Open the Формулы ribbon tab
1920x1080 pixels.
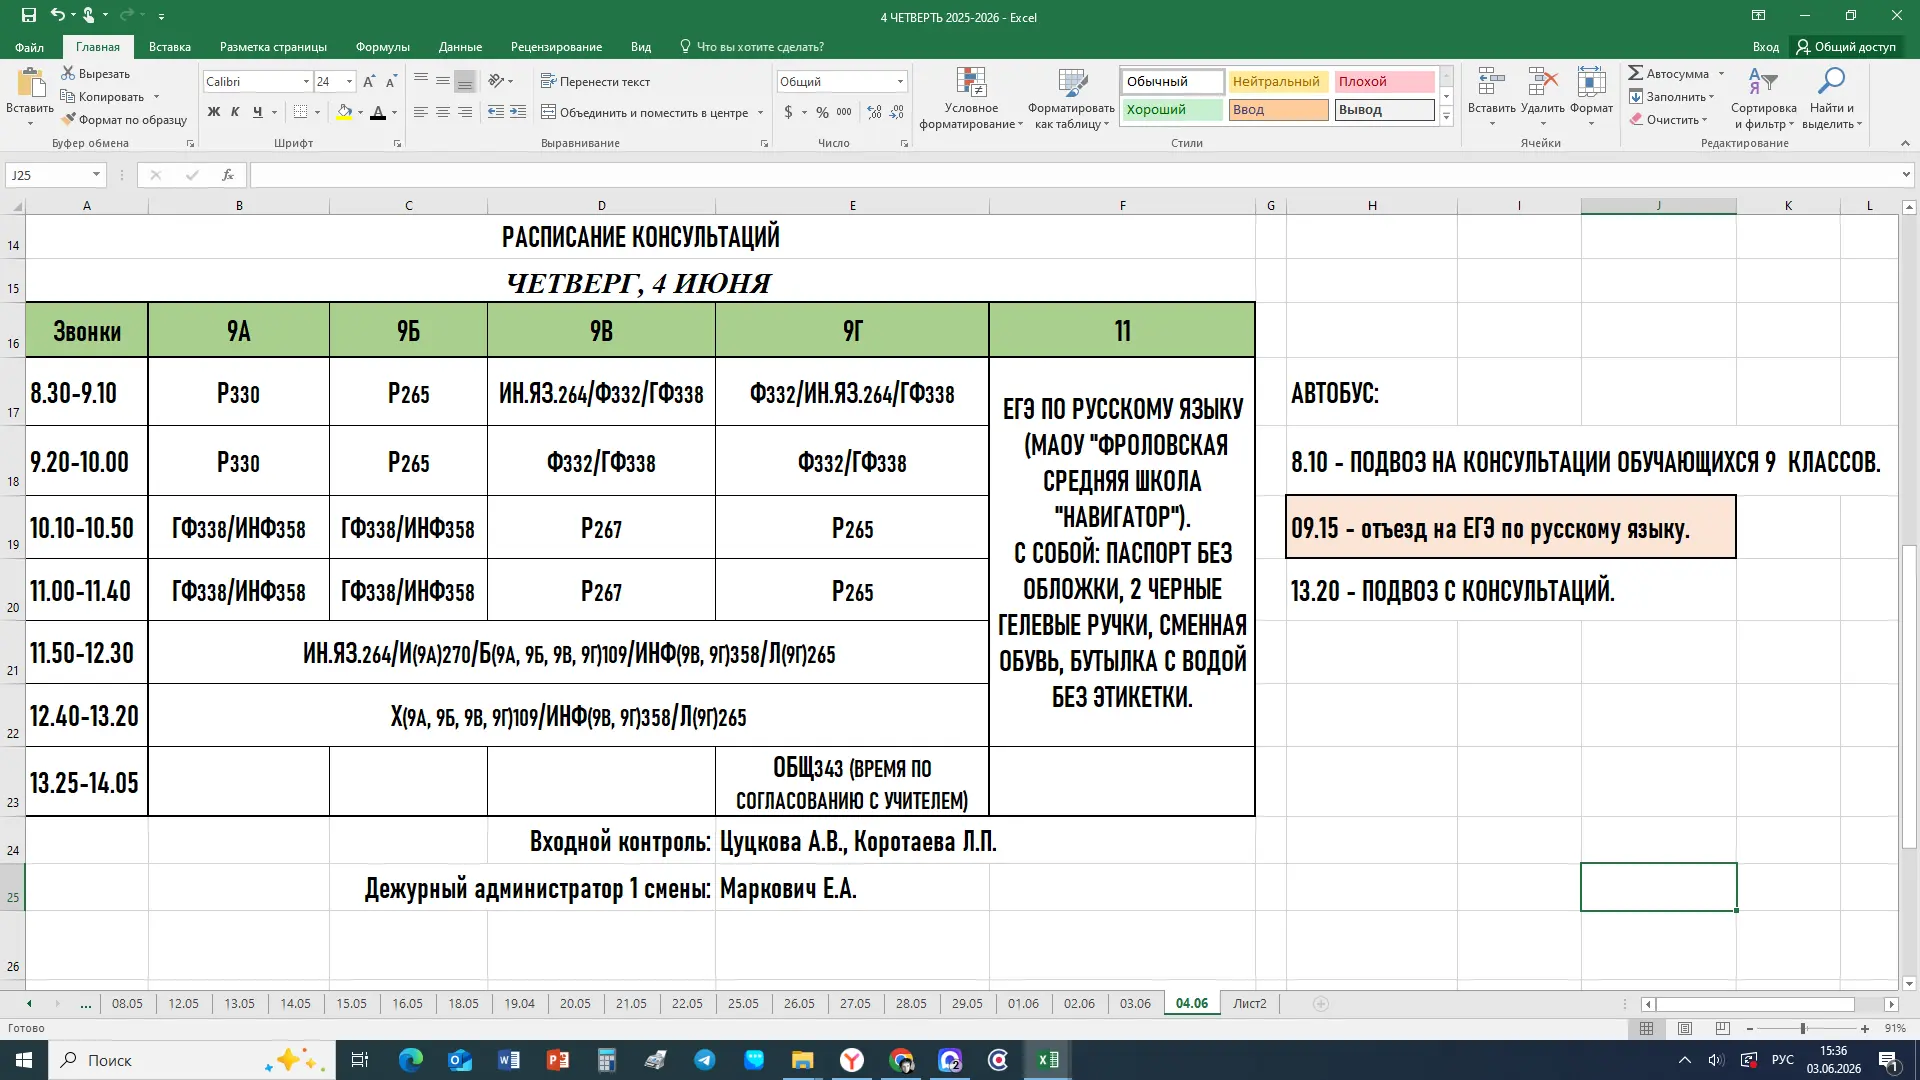[383, 47]
